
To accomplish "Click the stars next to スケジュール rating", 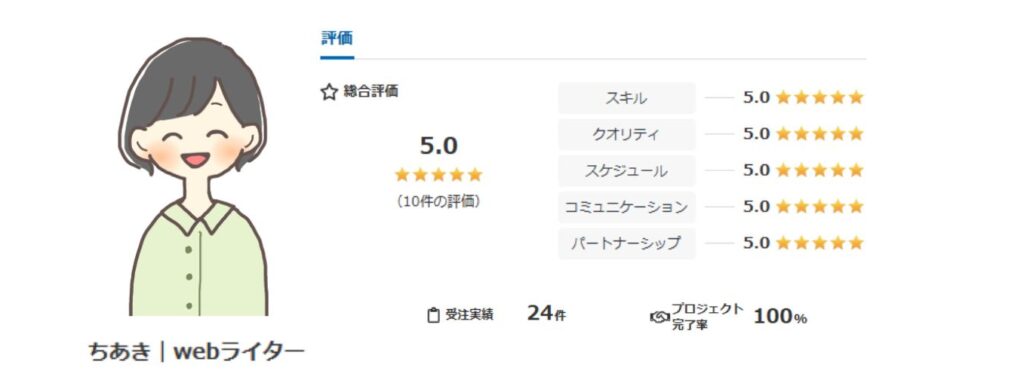I will [820, 170].
